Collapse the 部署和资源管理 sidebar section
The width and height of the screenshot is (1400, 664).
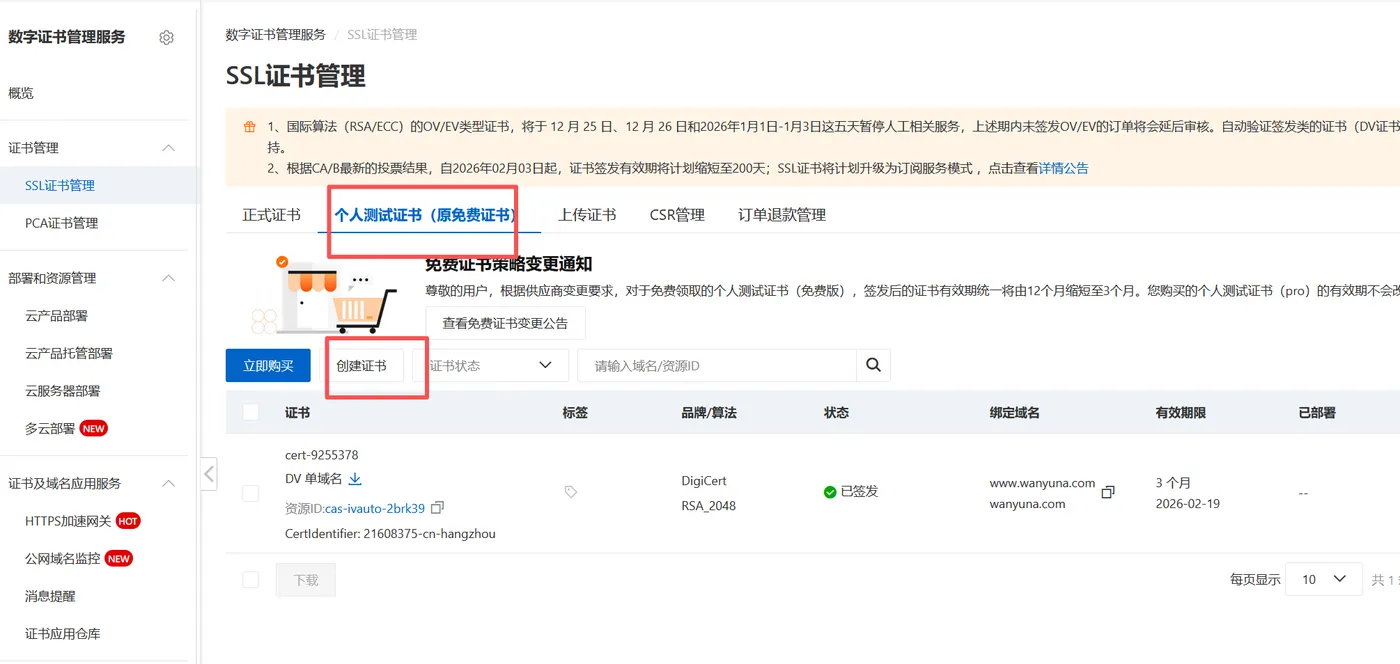point(168,278)
